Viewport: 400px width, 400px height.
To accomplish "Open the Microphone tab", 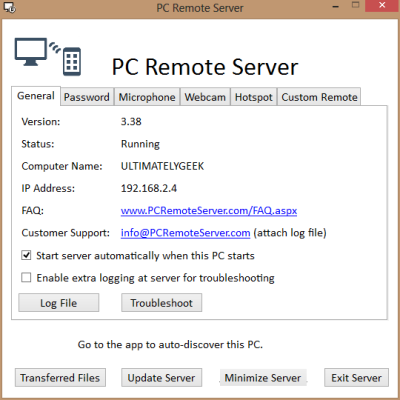I will [x=147, y=97].
